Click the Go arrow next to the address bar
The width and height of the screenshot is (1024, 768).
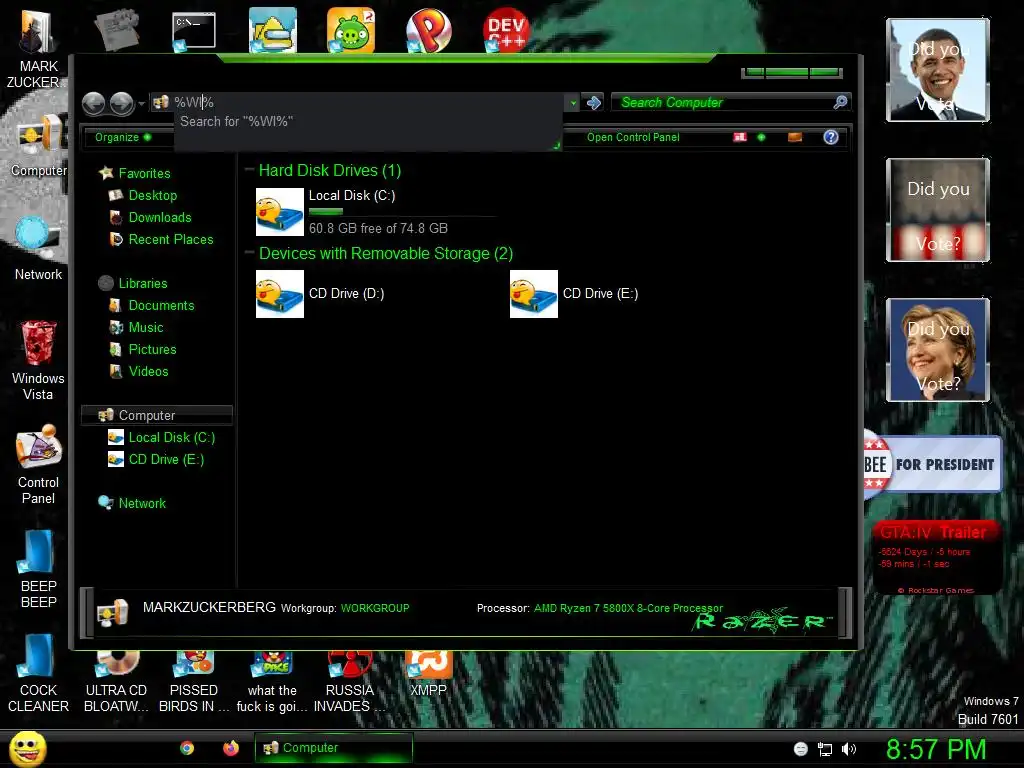tap(594, 103)
